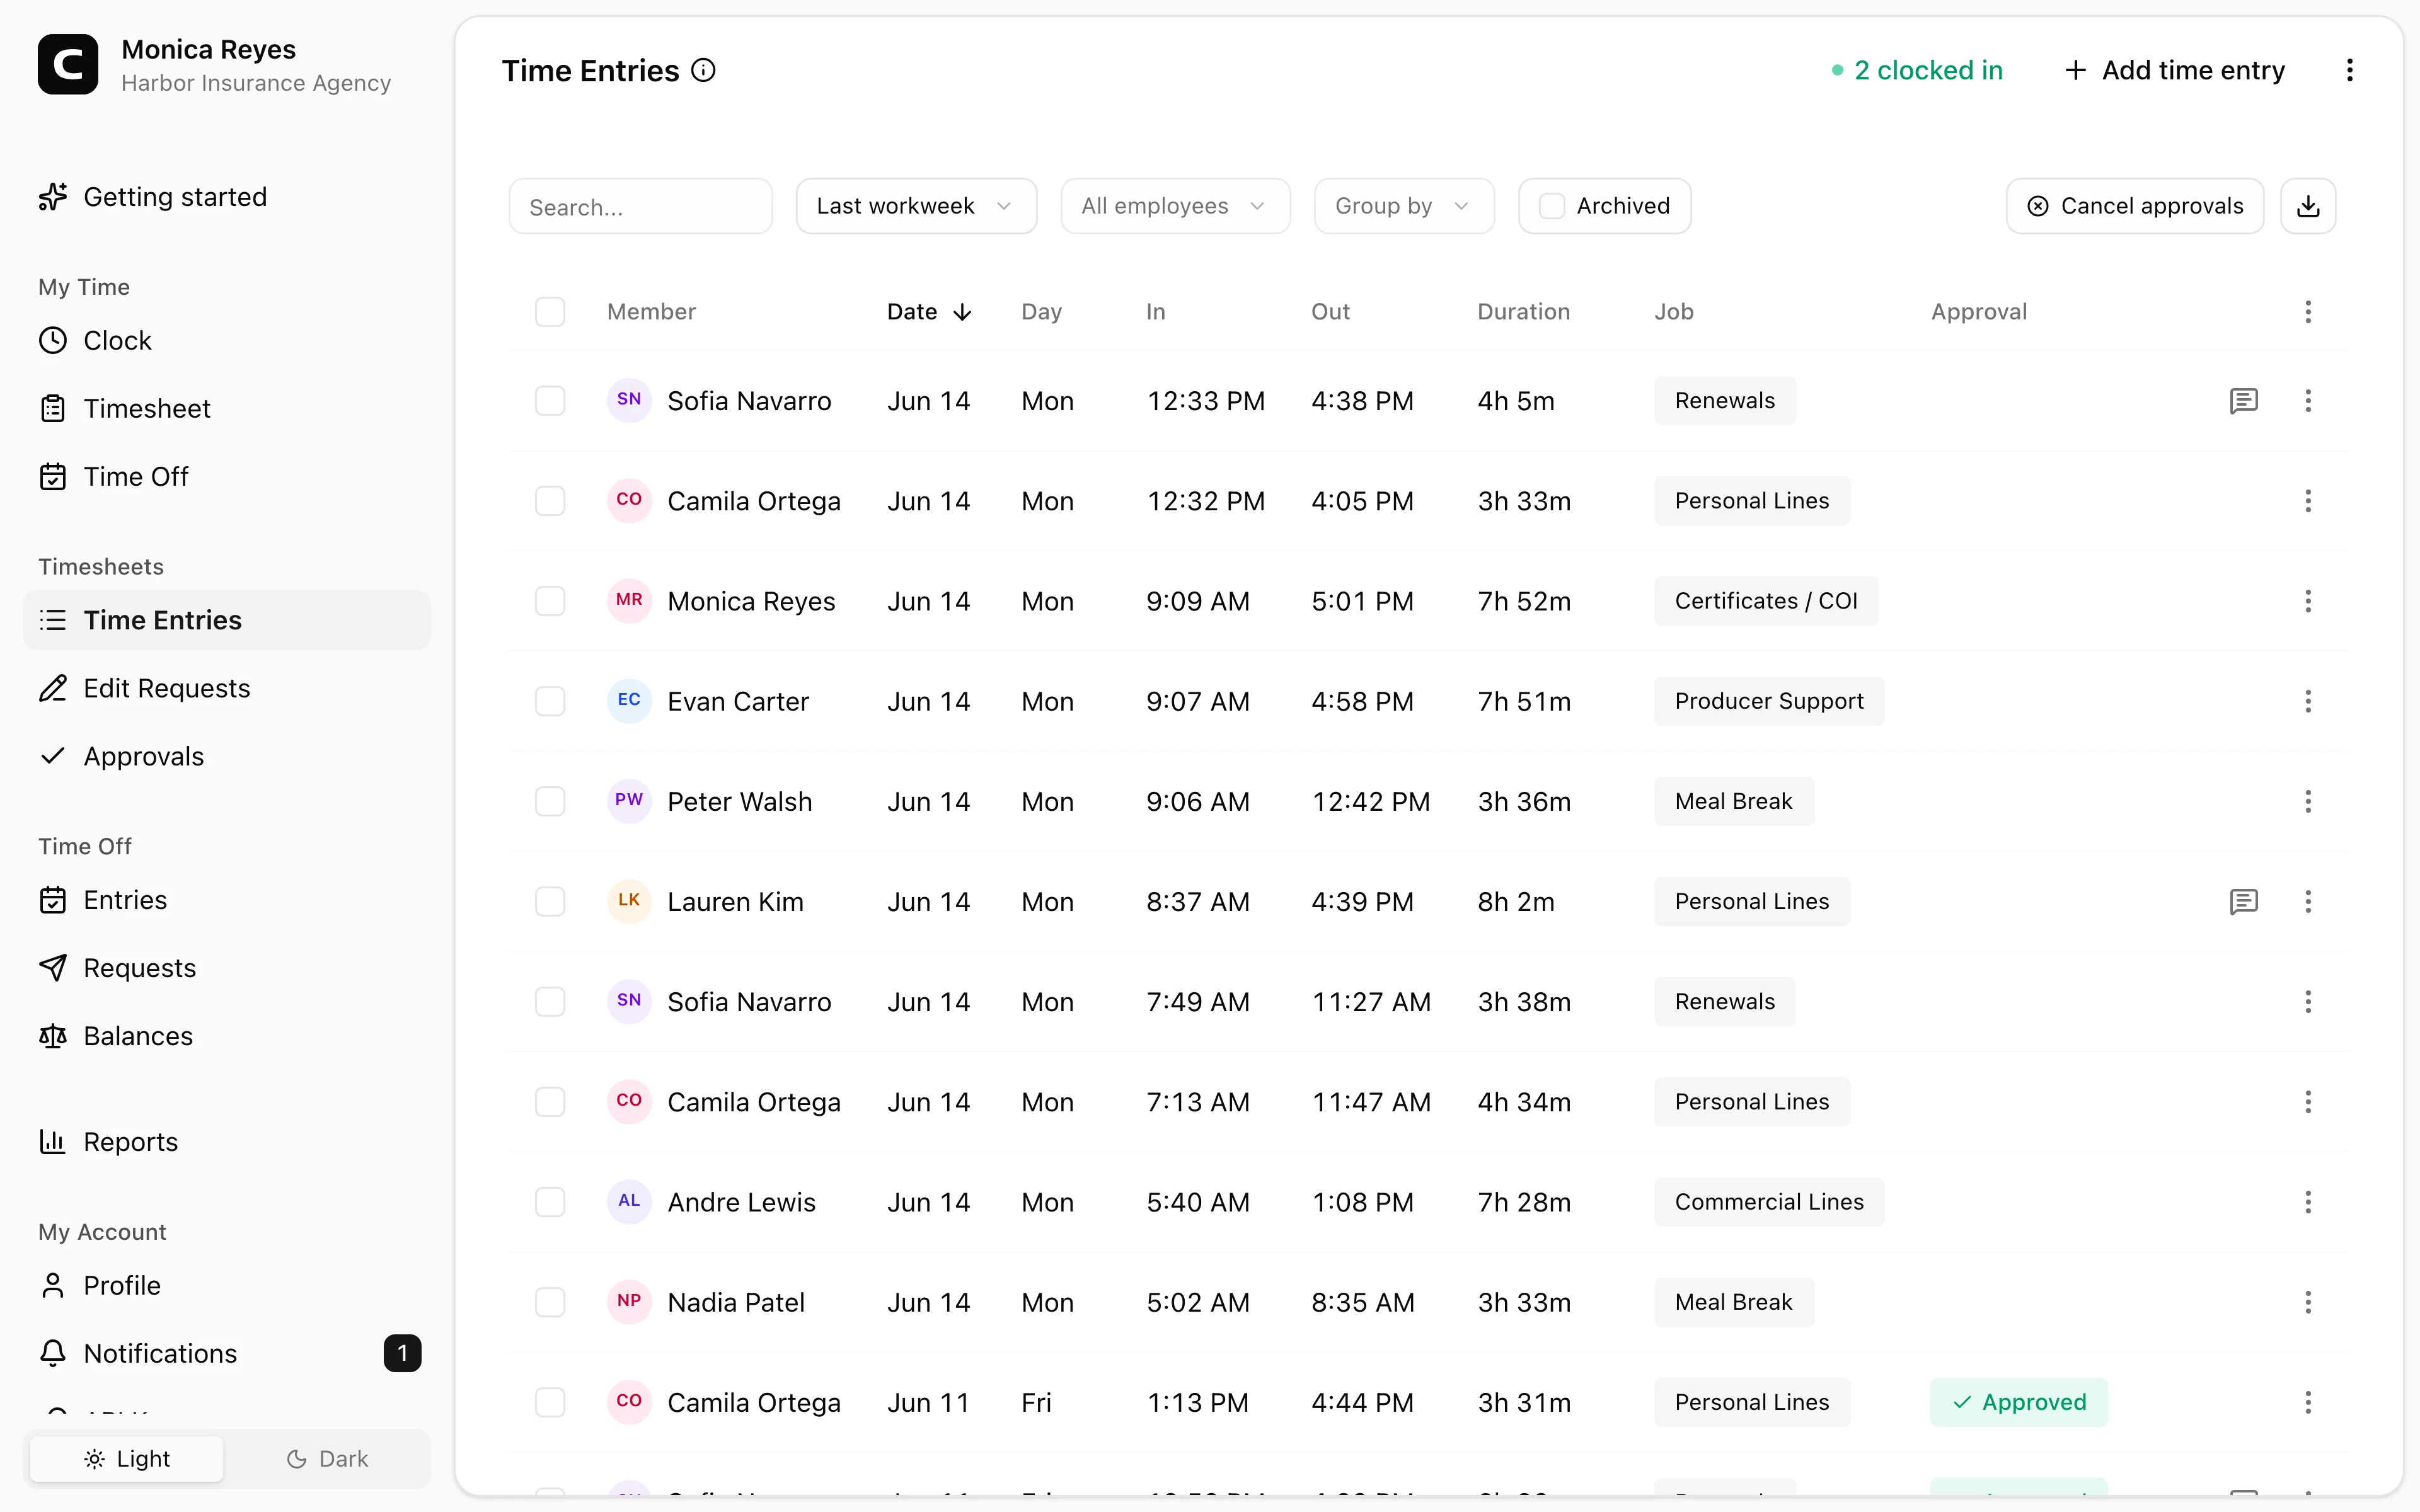Open Getting started in sidebar

tap(226, 197)
